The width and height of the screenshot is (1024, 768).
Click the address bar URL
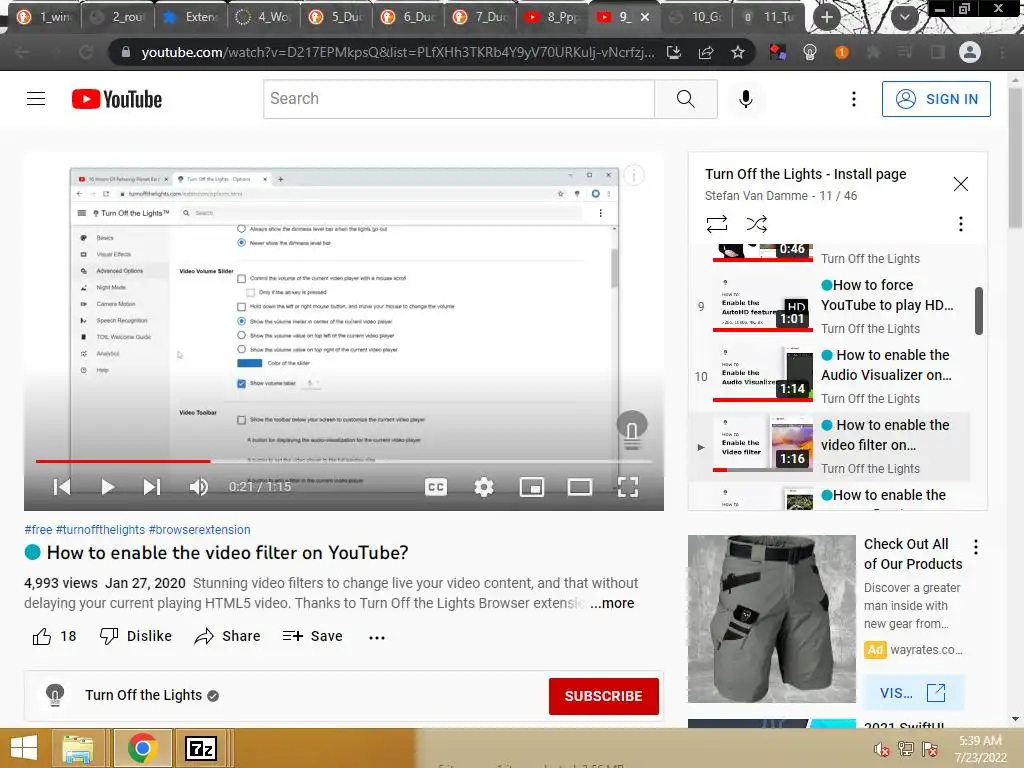397,52
